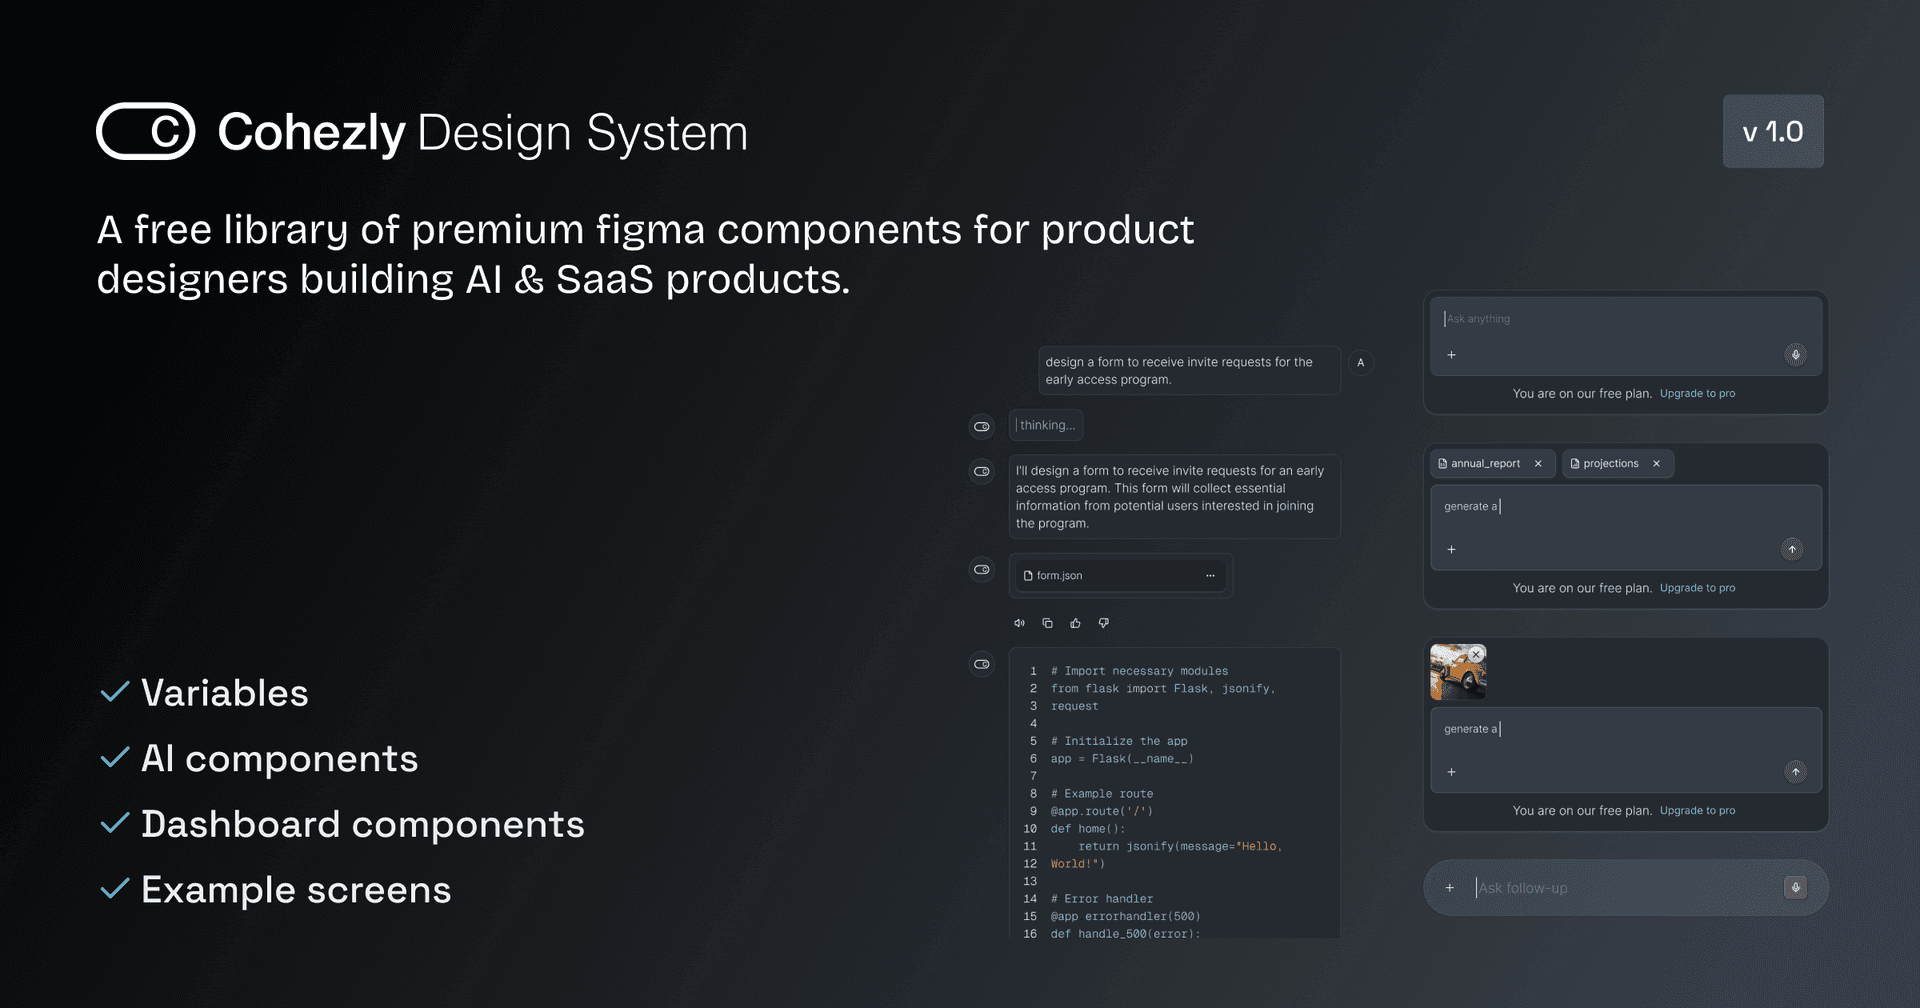The image size is (1920, 1008).
Task: Click the microphone icon in the Ask follow-up bar
Action: coord(1795,888)
